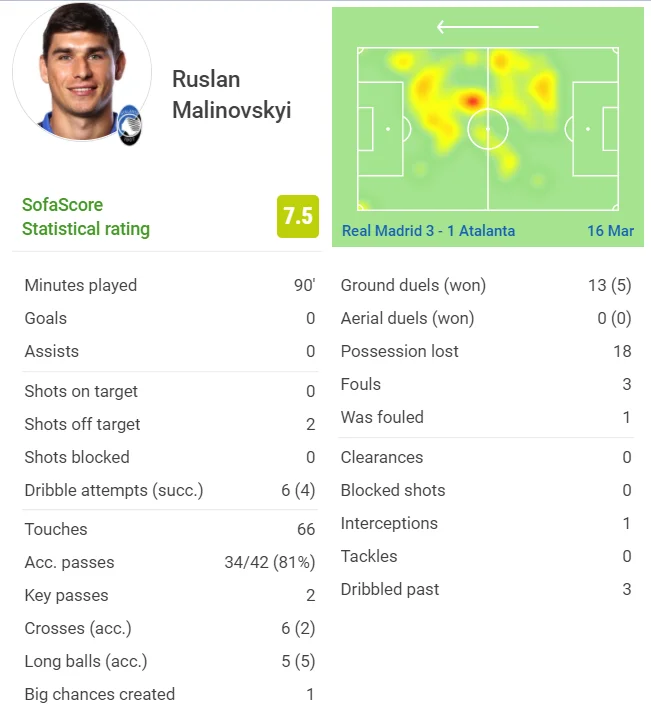The width and height of the screenshot is (651, 713).
Task: Select the Dribble attempts (succ.) label
Action: tap(114, 490)
